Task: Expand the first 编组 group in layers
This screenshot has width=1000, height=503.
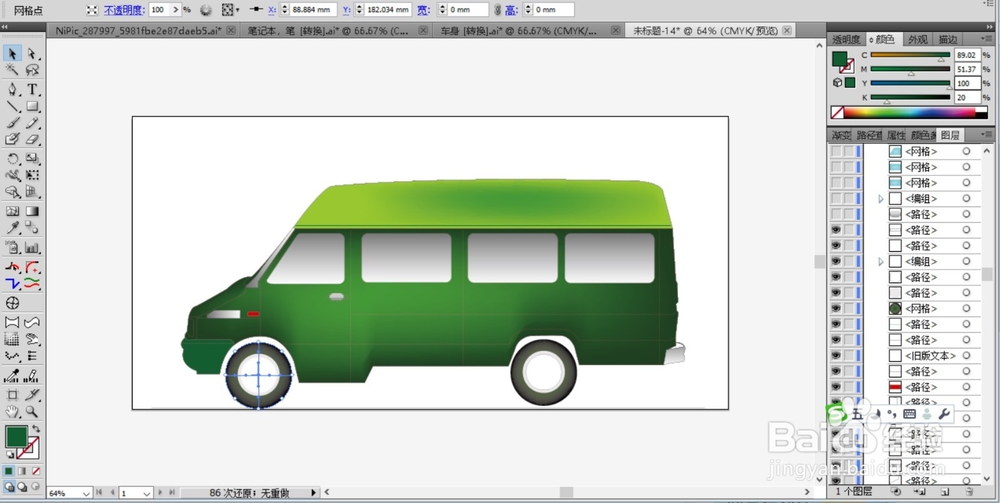Action: point(881,199)
